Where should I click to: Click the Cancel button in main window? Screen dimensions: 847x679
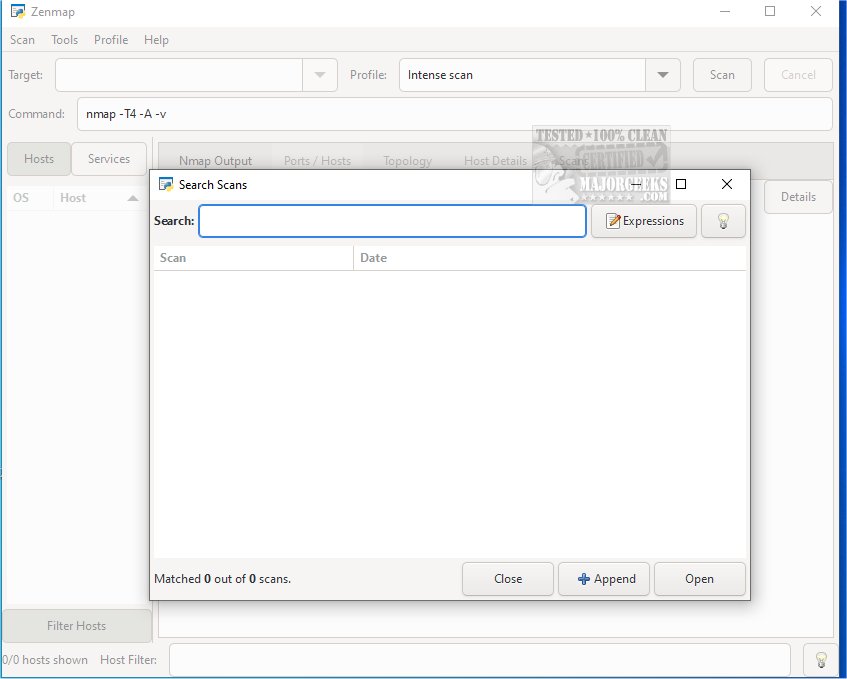click(x=798, y=75)
